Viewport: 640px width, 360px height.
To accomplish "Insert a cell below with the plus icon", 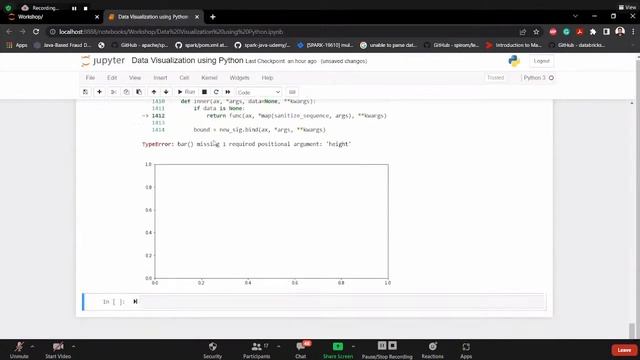I will (99, 92).
